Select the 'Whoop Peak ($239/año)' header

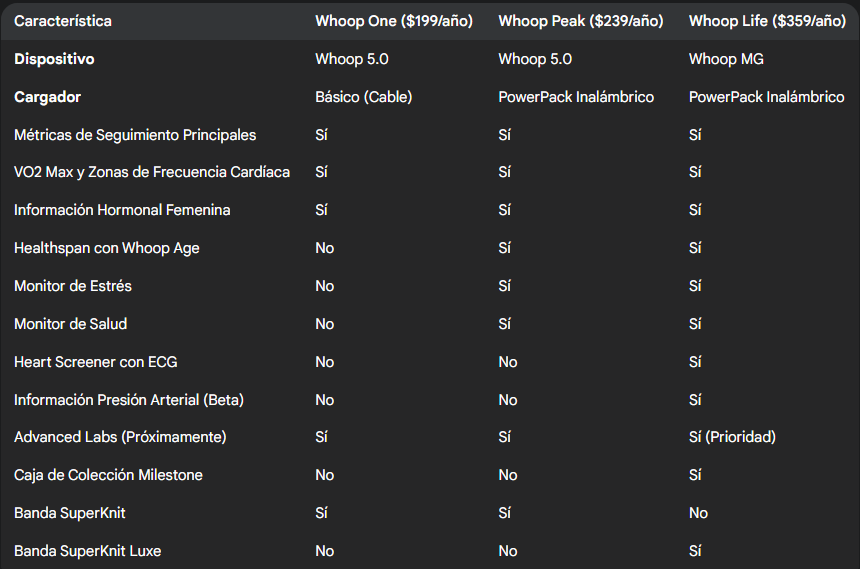coord(581,21)
